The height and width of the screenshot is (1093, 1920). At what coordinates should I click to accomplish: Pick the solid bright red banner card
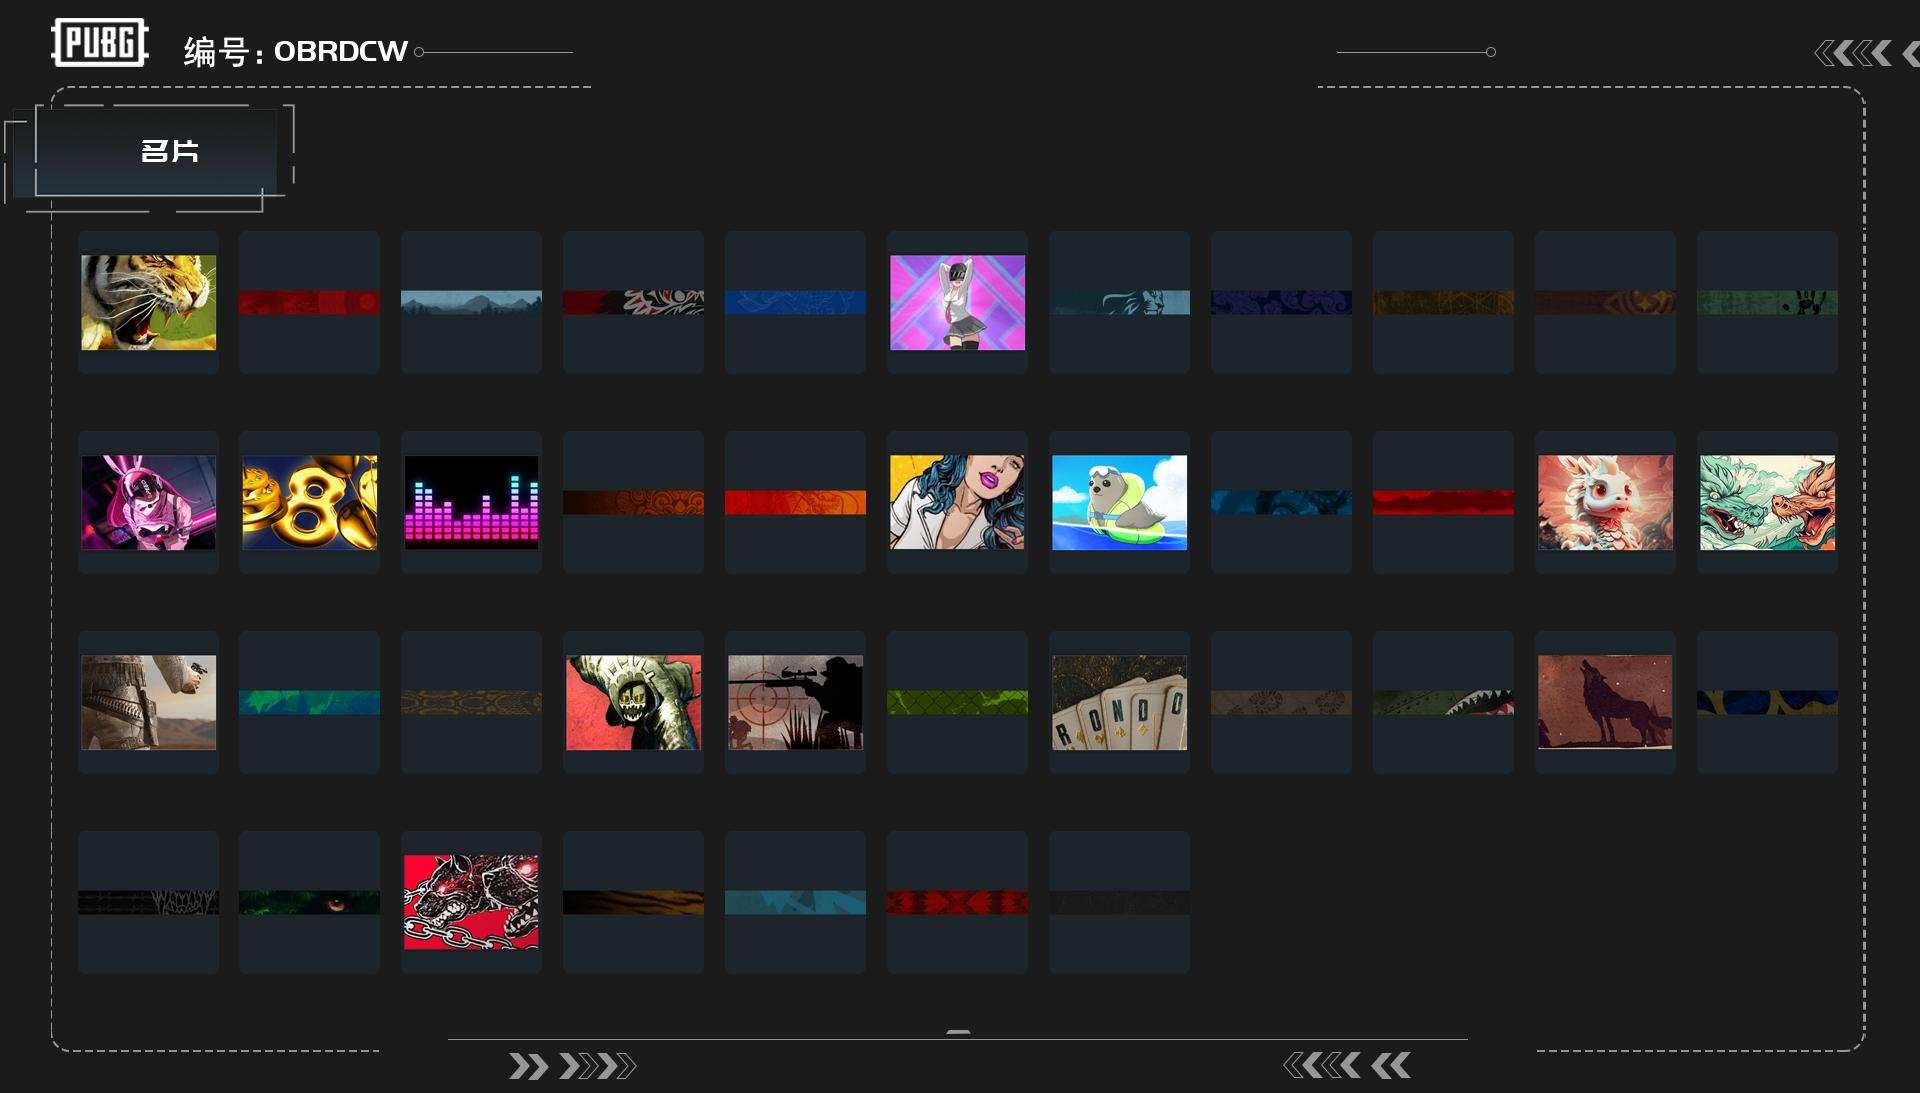coord(1443,502)
